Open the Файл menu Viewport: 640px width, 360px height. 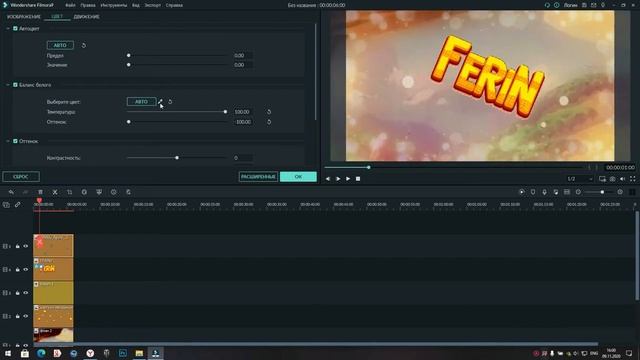70,5
